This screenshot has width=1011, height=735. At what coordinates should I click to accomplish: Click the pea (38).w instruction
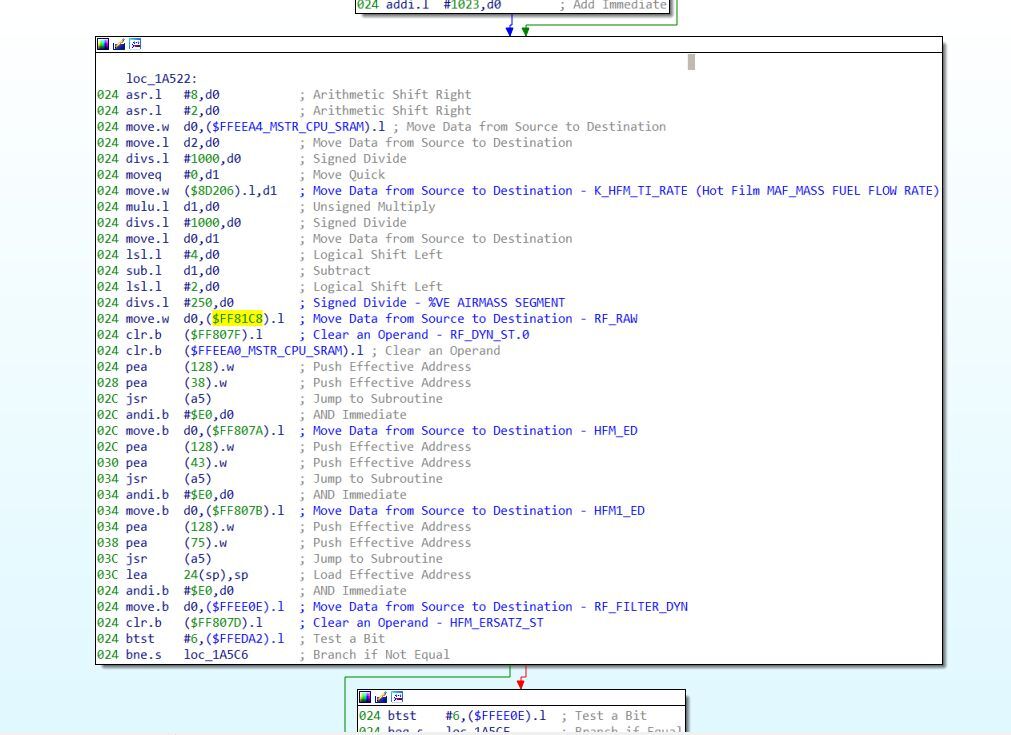(180, 383)
